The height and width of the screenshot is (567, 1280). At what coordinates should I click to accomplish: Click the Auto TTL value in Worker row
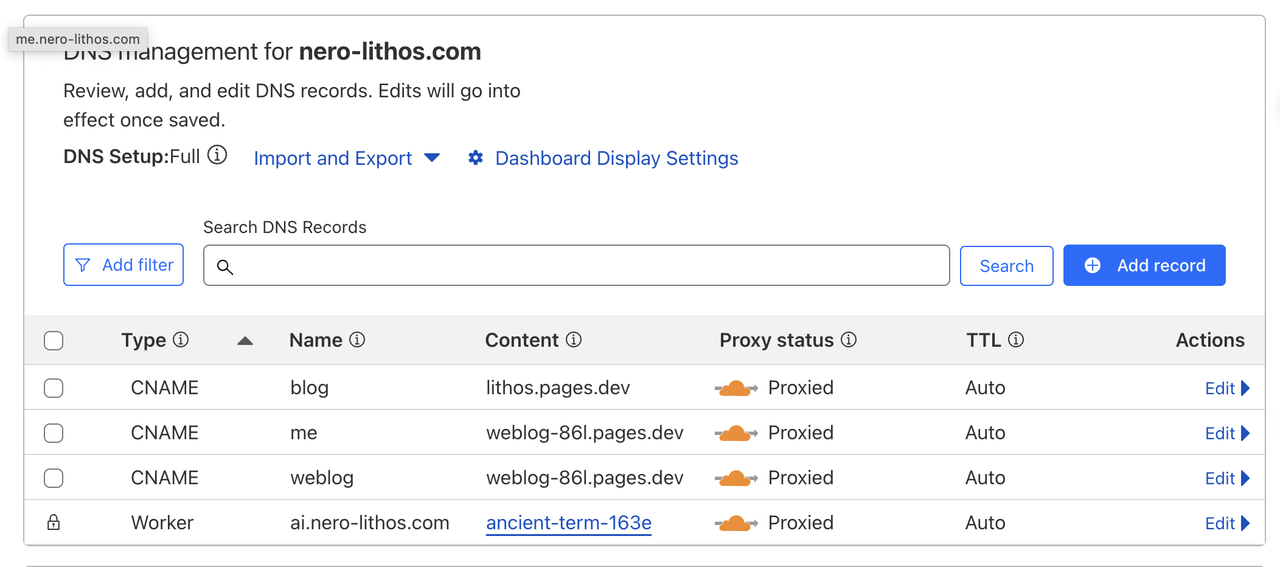[985, 523]
